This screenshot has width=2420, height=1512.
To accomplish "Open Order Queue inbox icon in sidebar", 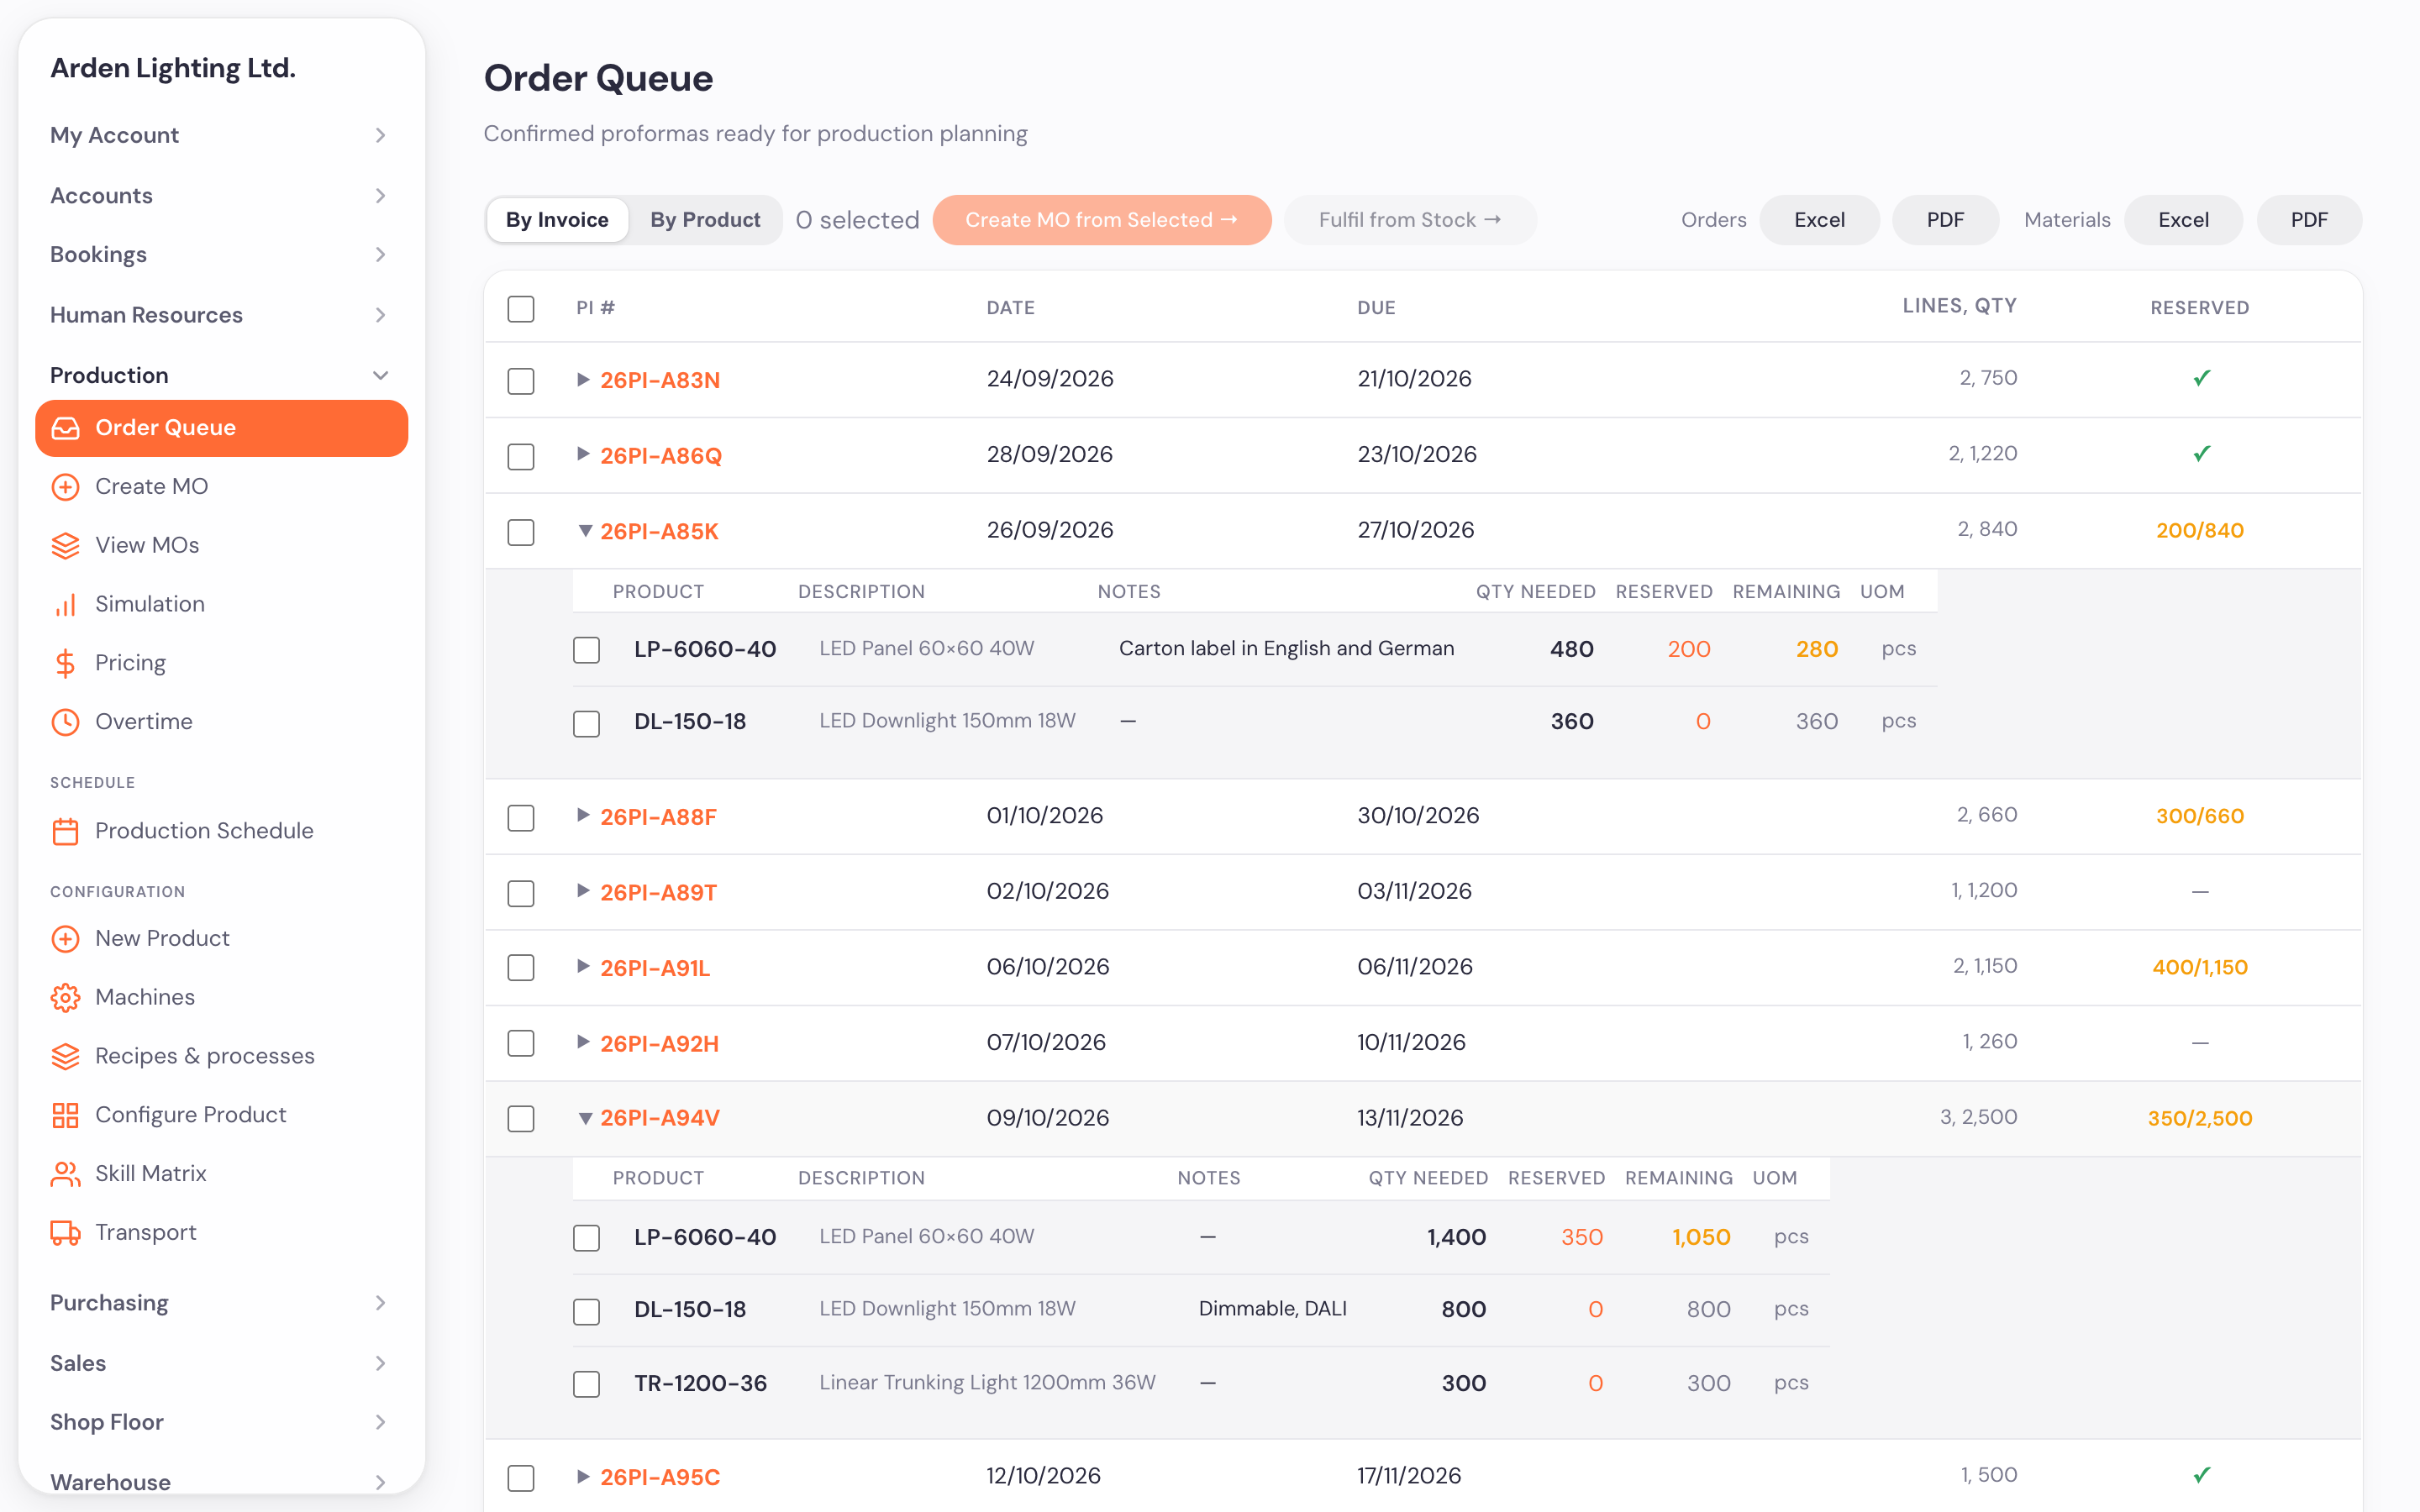I will (65, 428).
